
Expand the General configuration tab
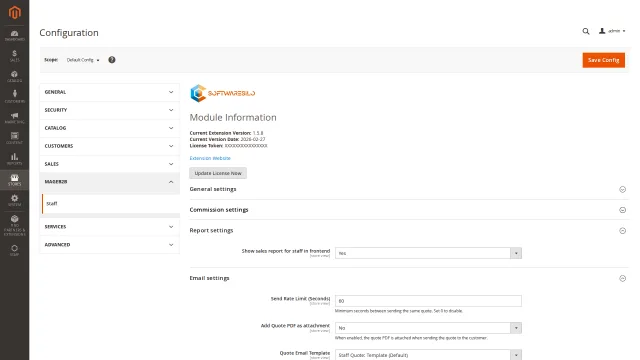[109, 92]
